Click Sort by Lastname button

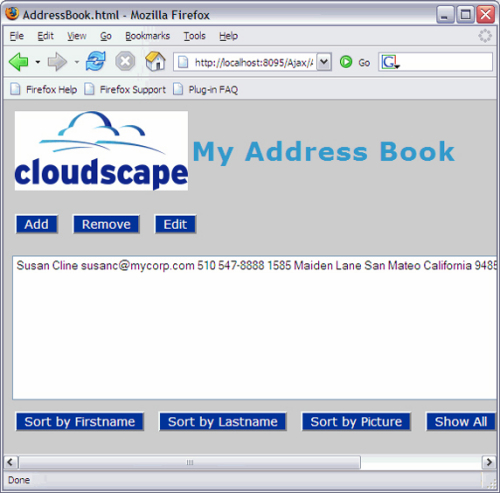223,422
